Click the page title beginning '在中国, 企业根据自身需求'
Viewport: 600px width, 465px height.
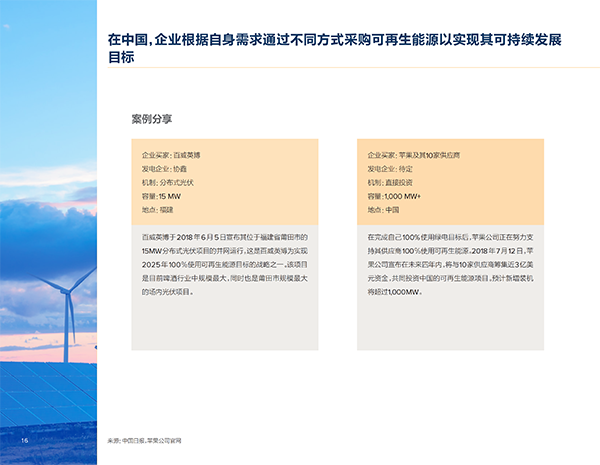tap(334, 48)
